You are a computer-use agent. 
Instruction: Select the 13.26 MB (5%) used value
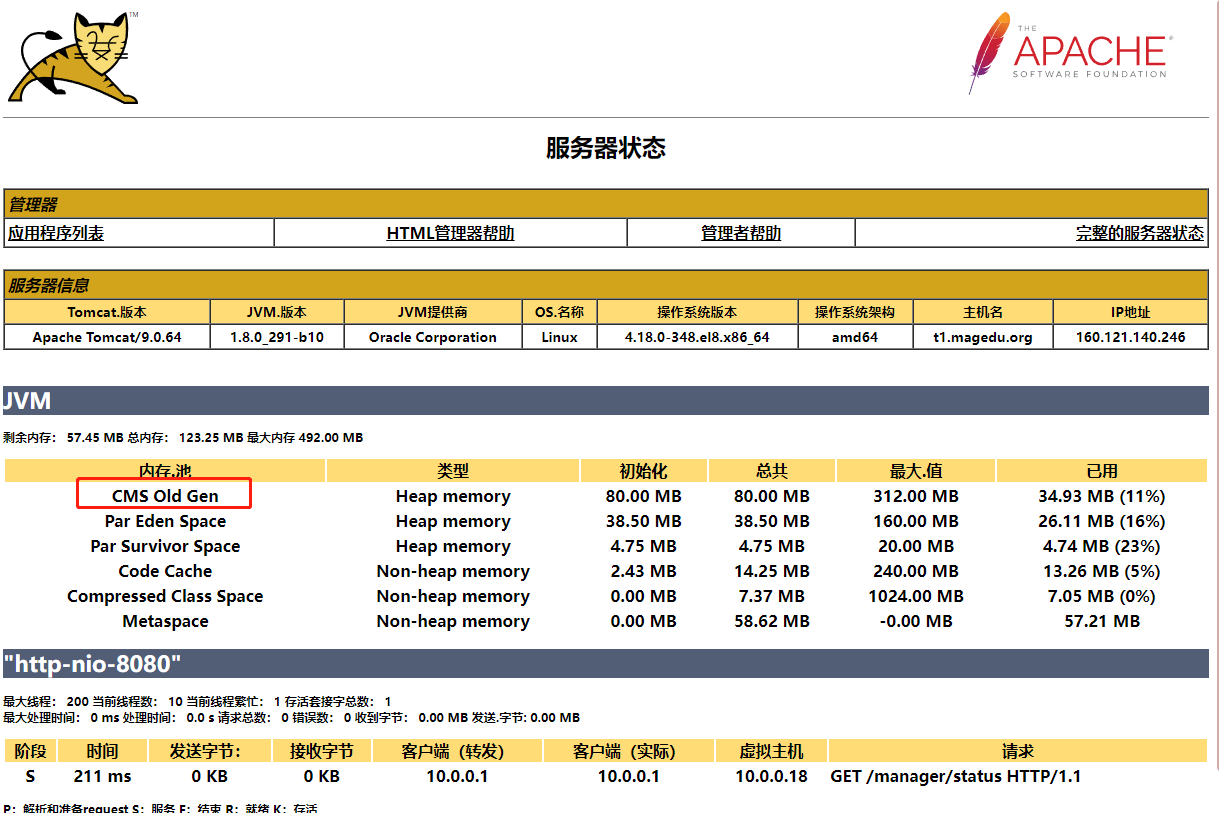point(1102,571)
